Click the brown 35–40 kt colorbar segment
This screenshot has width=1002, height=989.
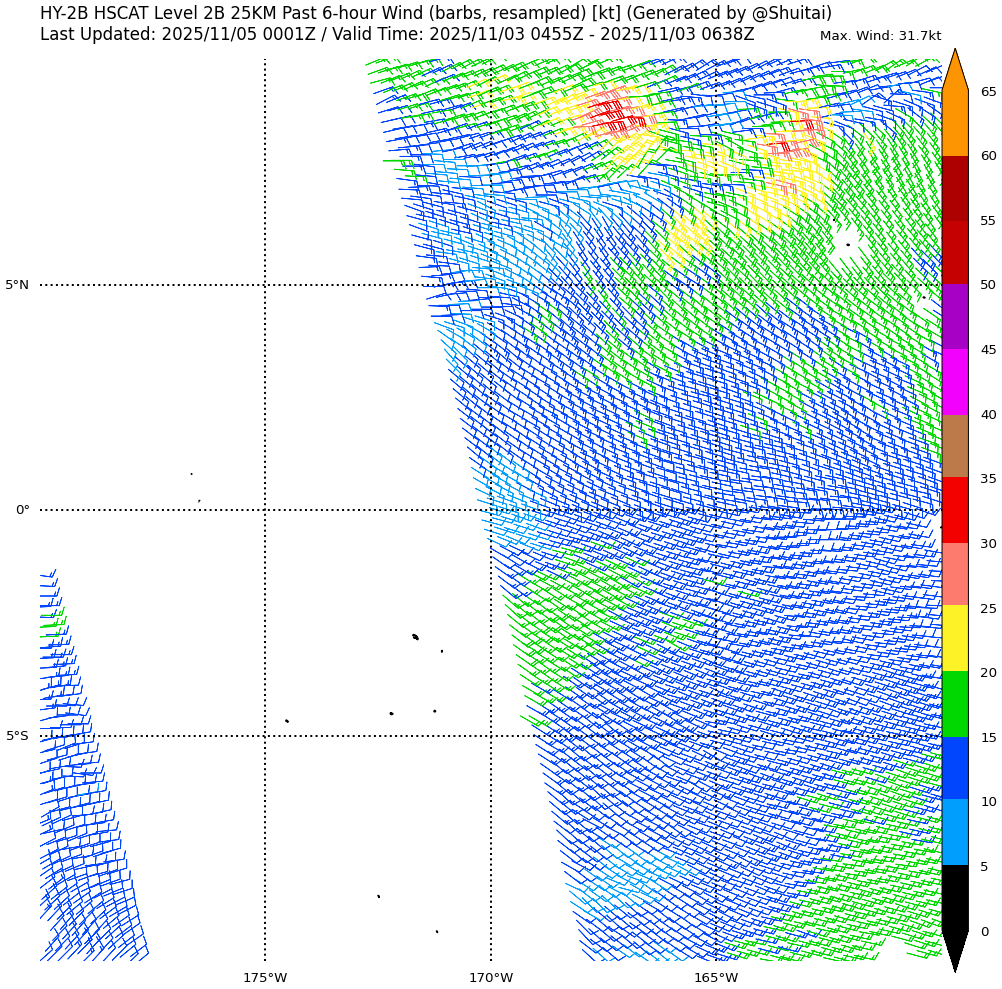(955, 446)
